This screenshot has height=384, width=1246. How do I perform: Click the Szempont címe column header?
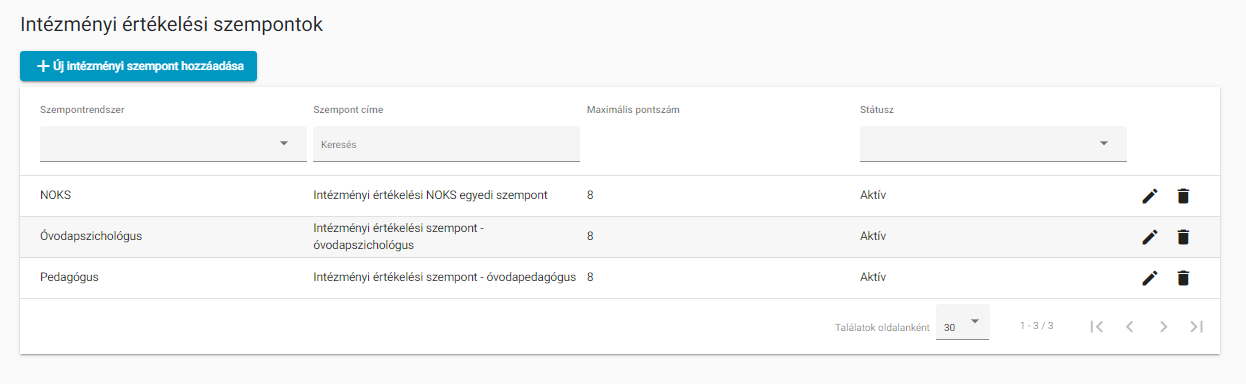point(348,110)
